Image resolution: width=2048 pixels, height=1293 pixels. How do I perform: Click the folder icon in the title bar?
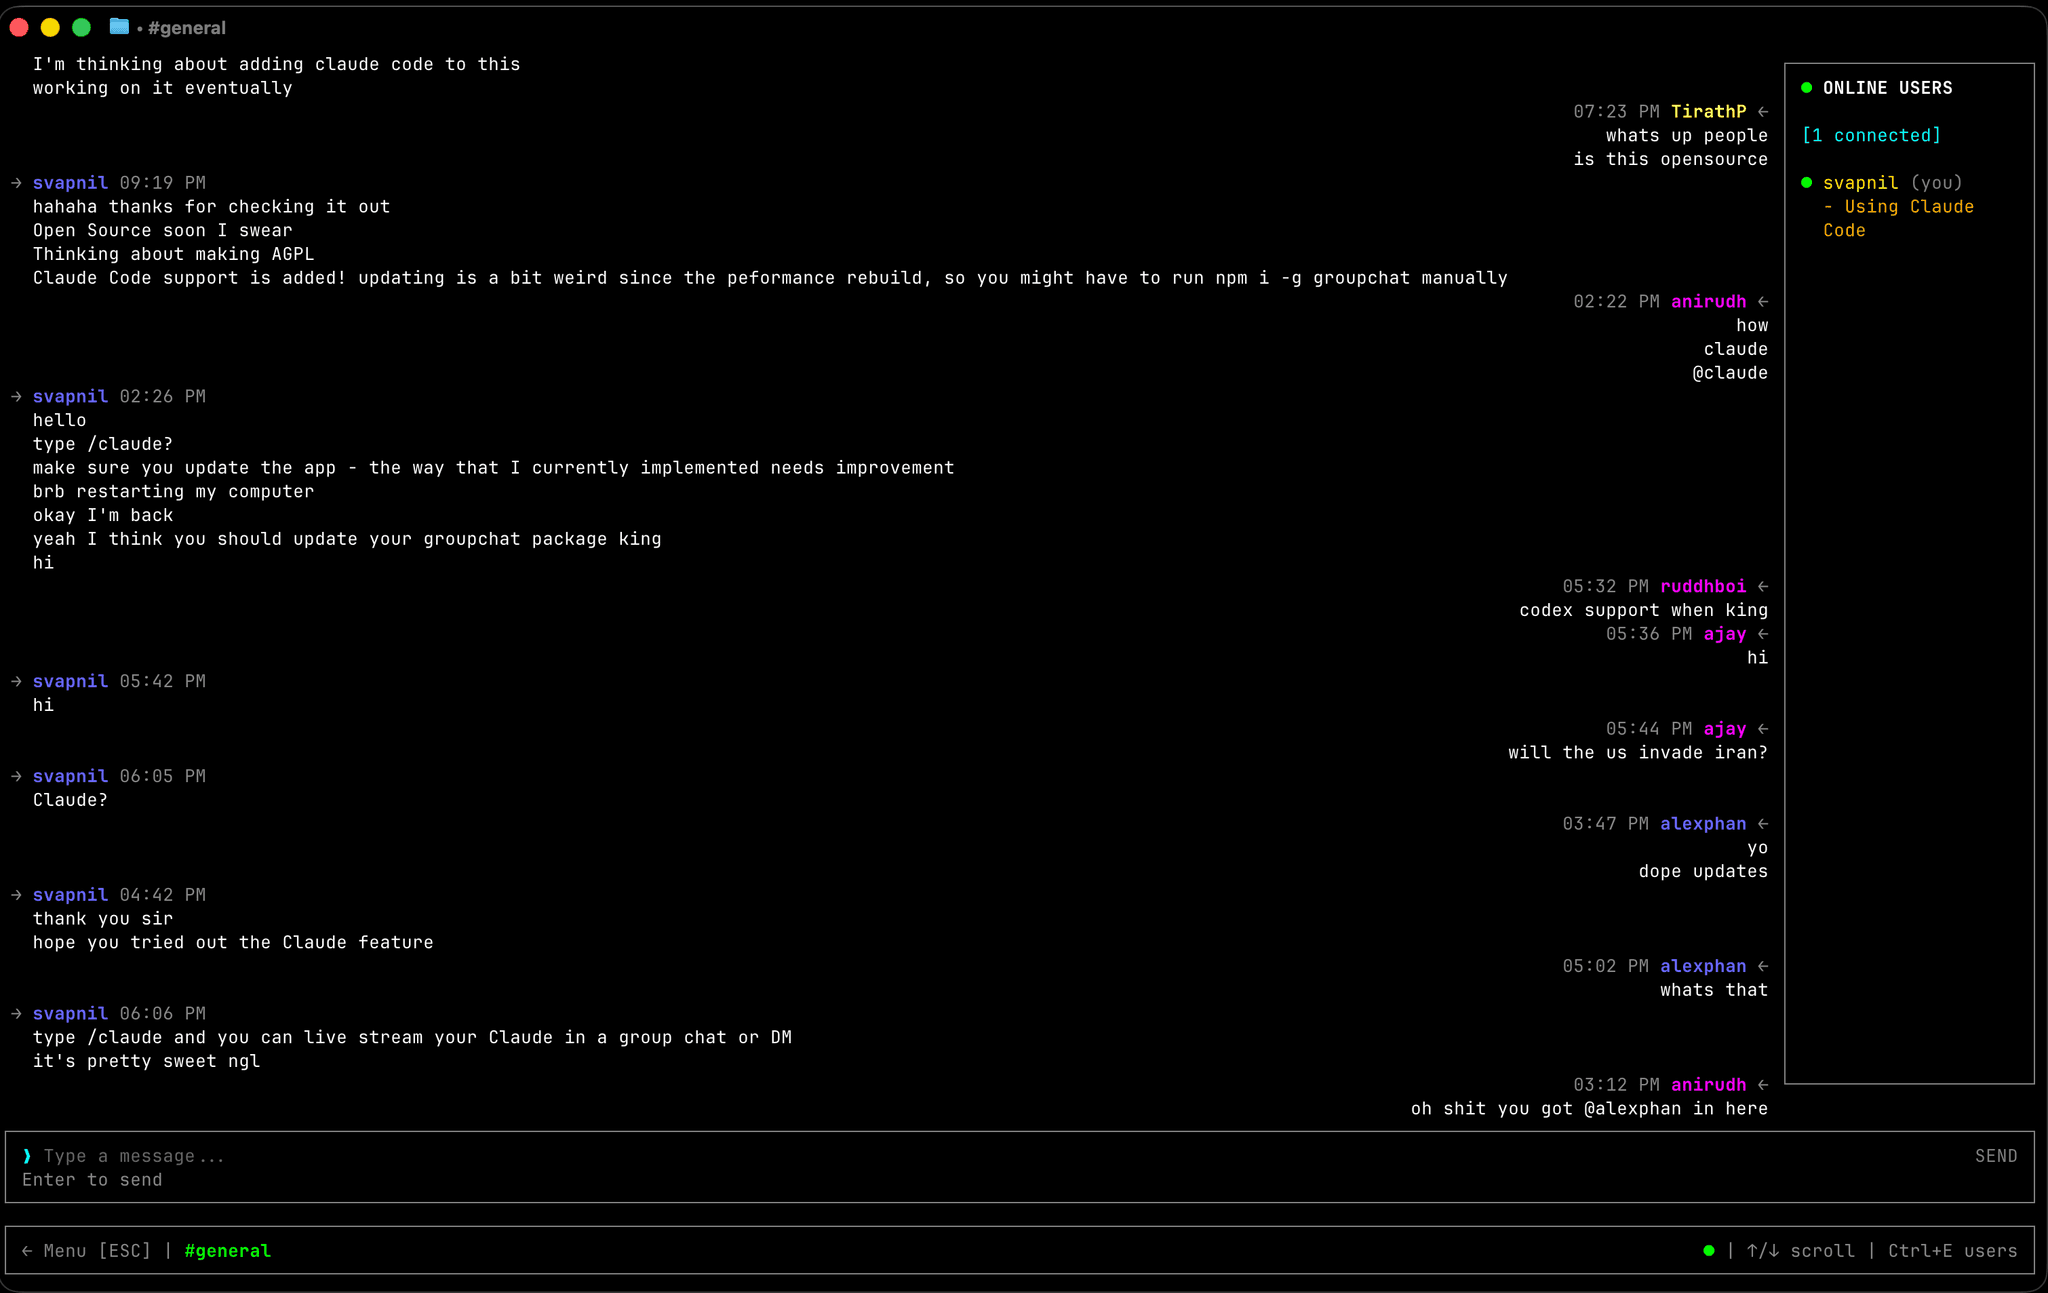[118, 27]
